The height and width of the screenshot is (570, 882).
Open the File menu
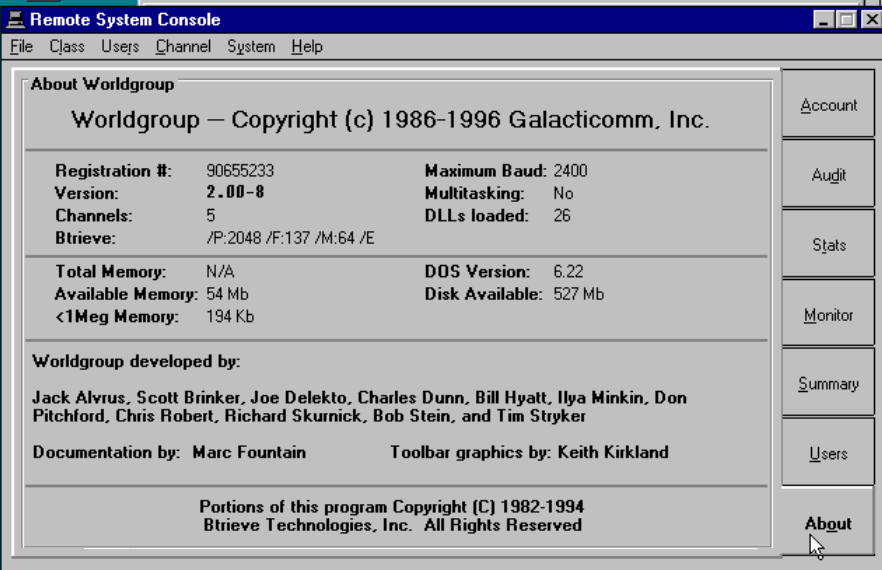[21, 47]
